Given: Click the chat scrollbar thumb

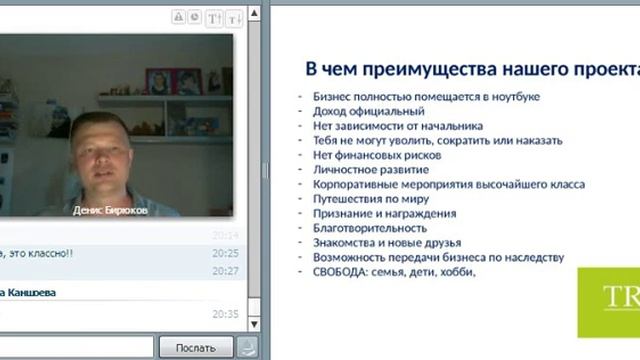Looking at the screenshot, I should (x=254, y=307).
